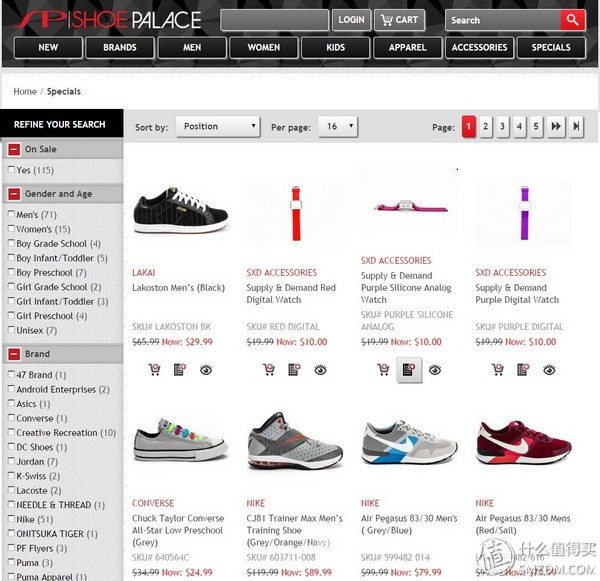Check the Women's filter checkbox
This screenshot has height=581, width=600.
(11, 228)
